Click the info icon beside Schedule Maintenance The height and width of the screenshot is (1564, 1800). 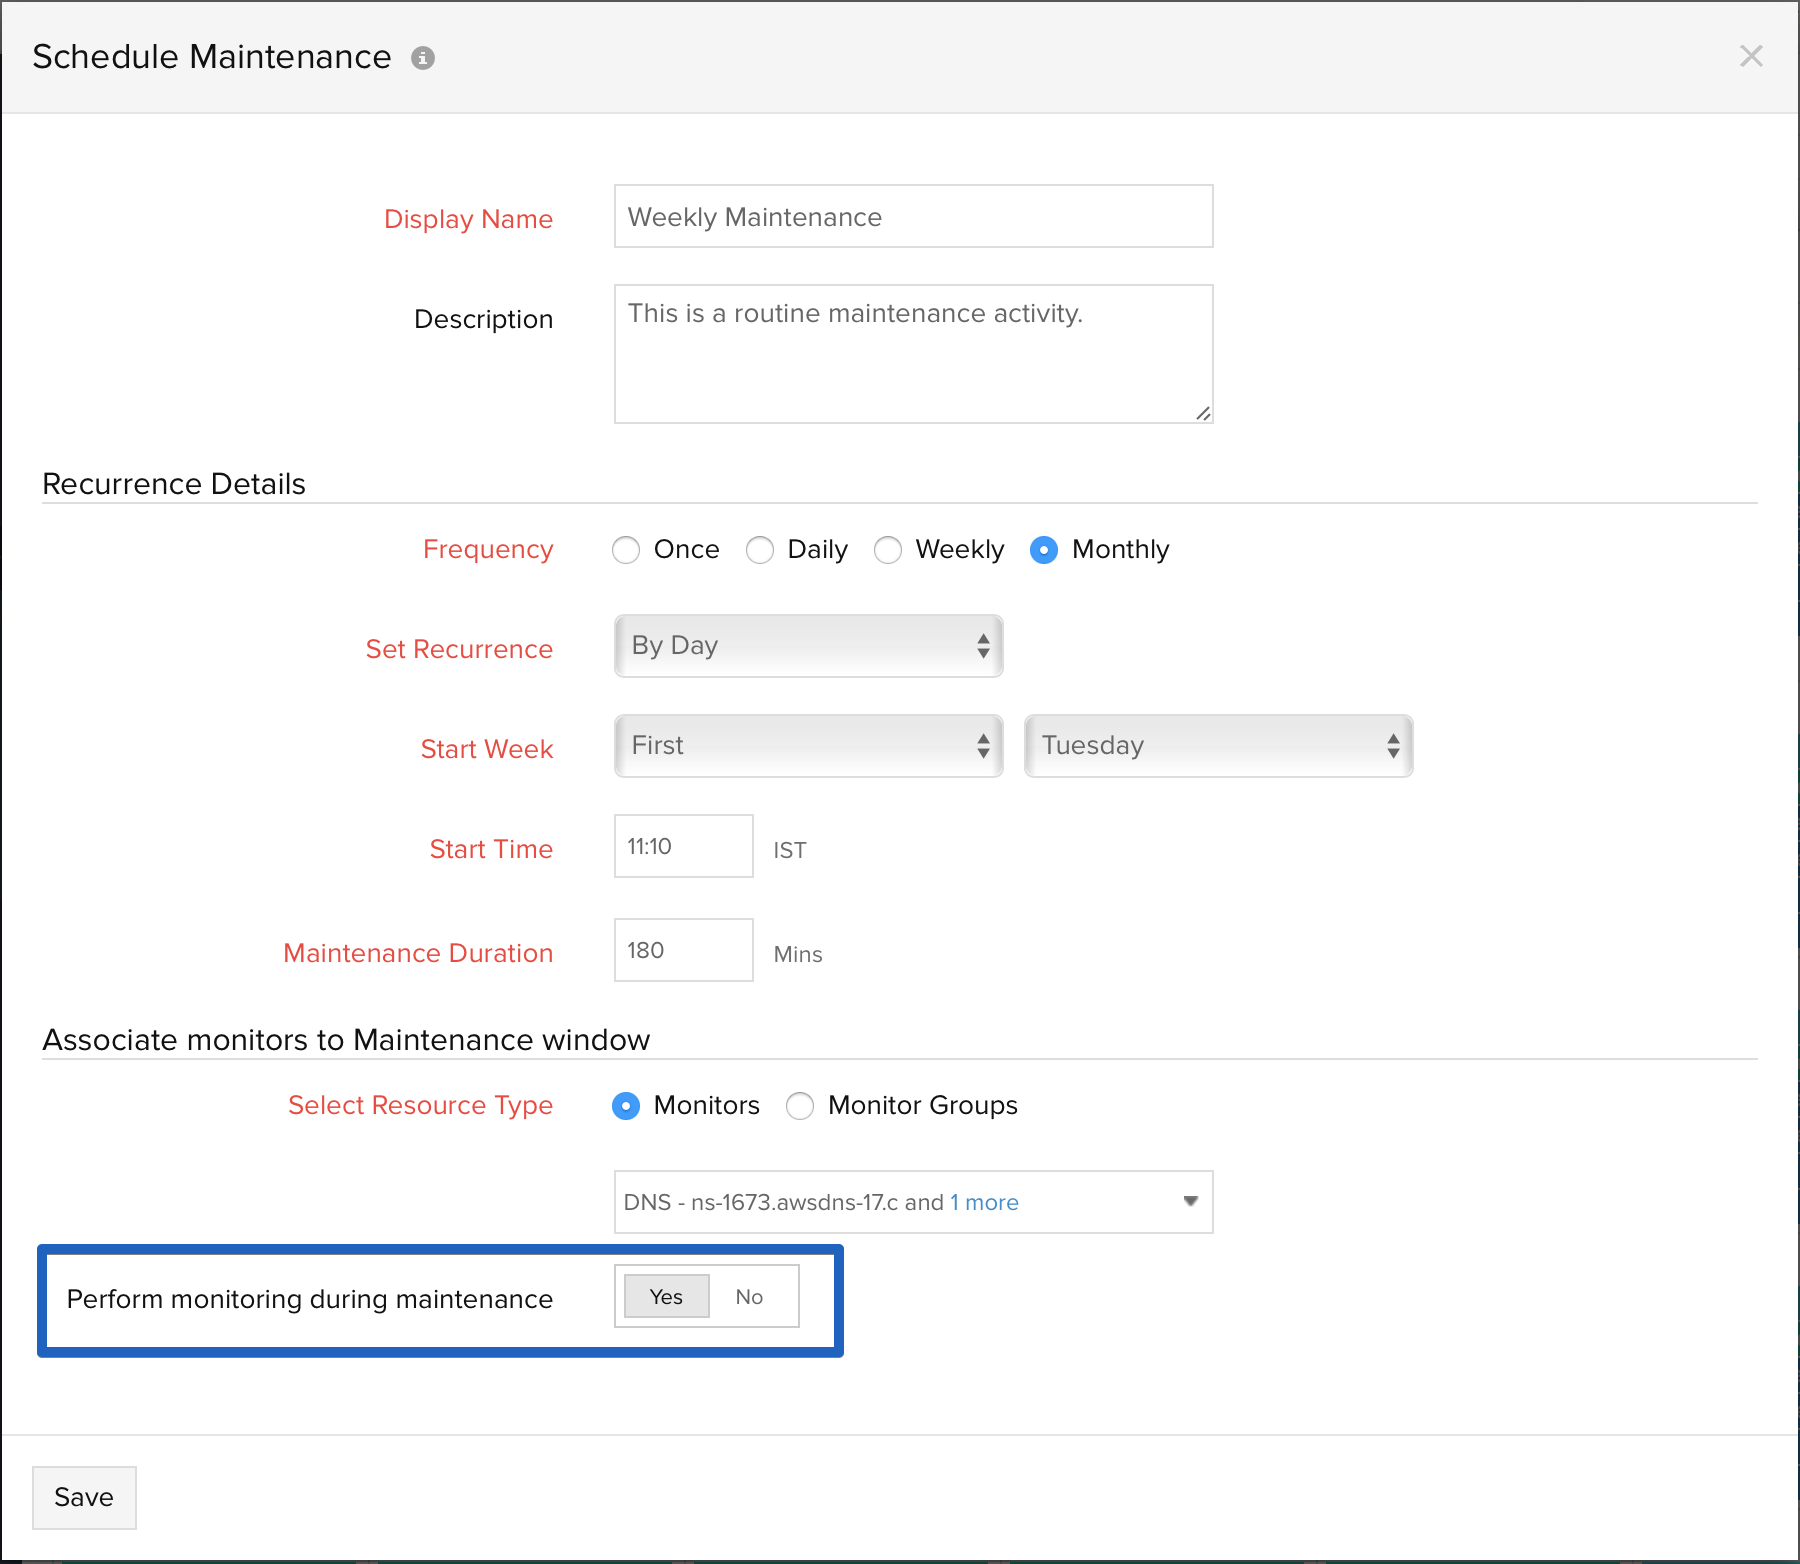coord(423,58)
